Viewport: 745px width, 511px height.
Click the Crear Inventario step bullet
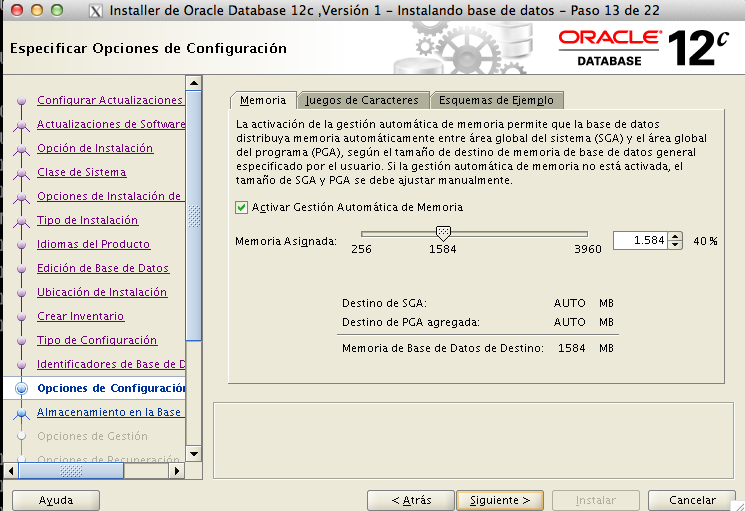21,316
